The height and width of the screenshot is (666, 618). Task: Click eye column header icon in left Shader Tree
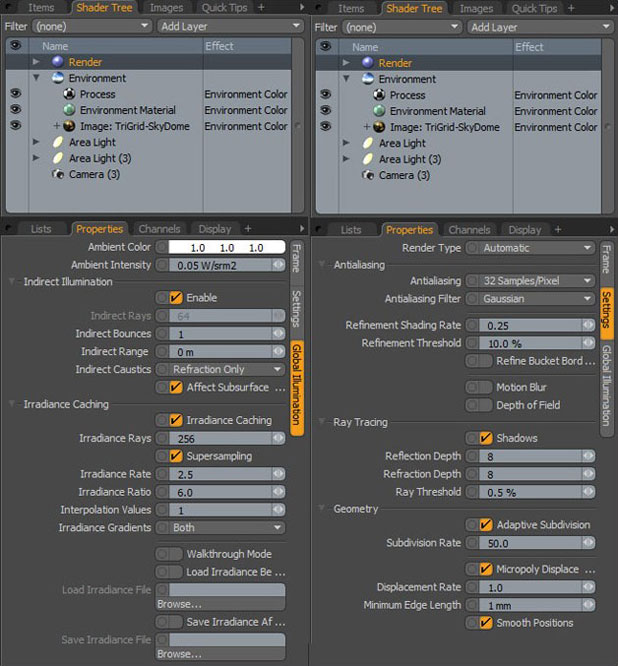16,45
